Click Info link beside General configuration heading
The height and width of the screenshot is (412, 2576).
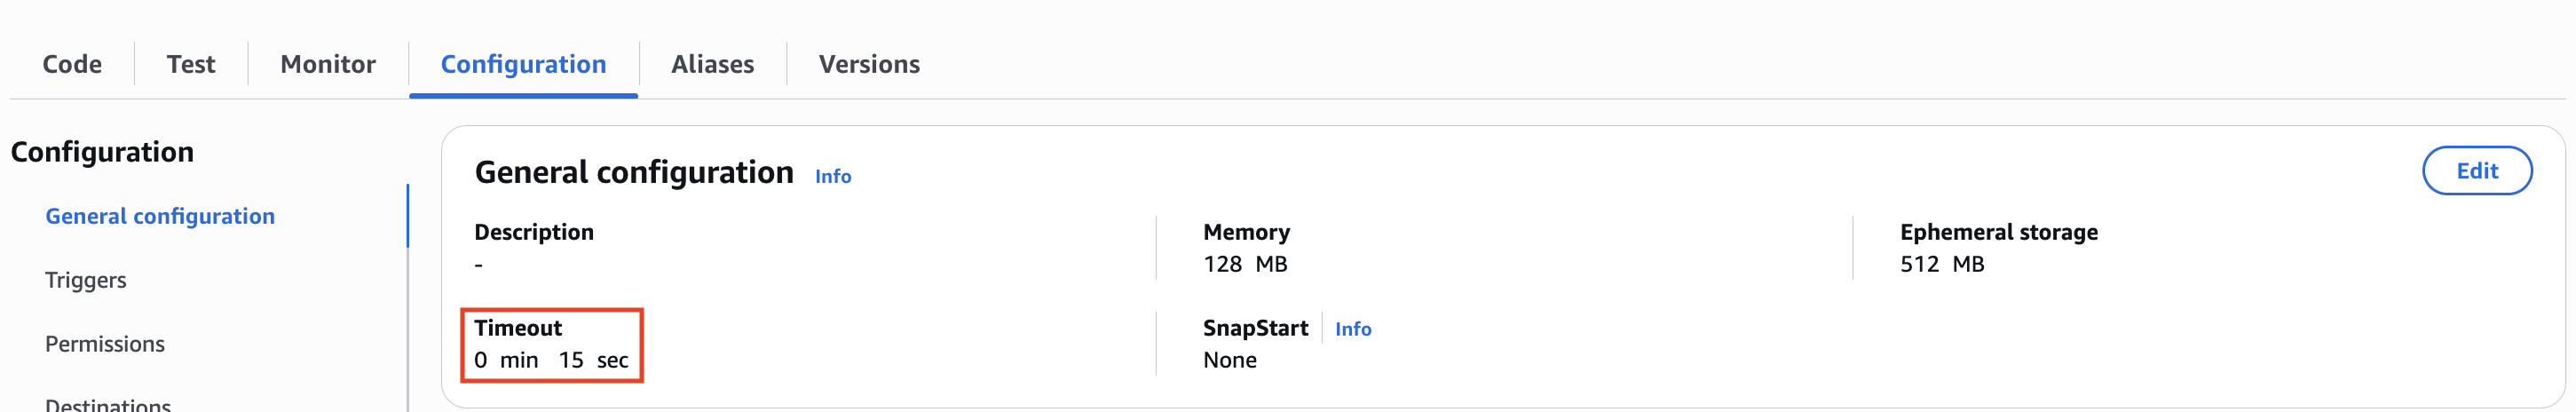click(832, 176)
